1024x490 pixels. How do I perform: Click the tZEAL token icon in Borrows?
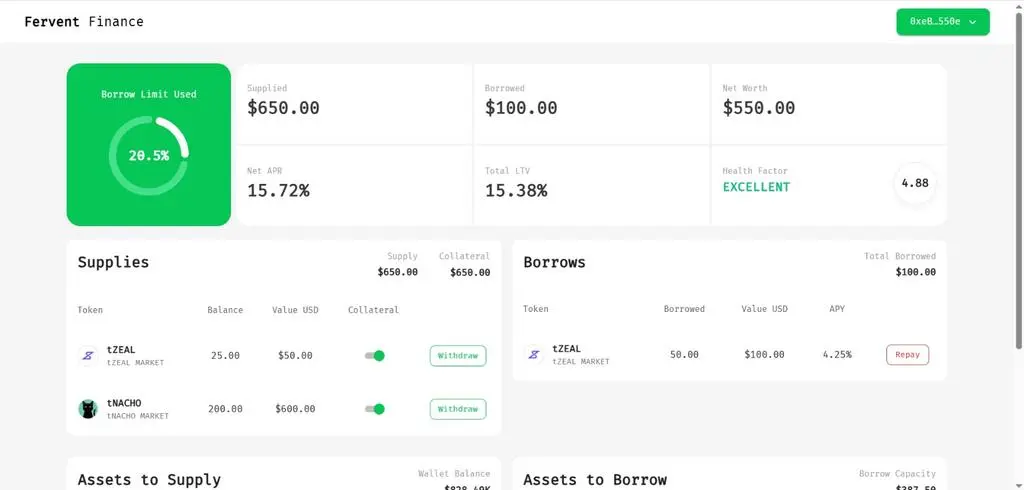point(534,355)
